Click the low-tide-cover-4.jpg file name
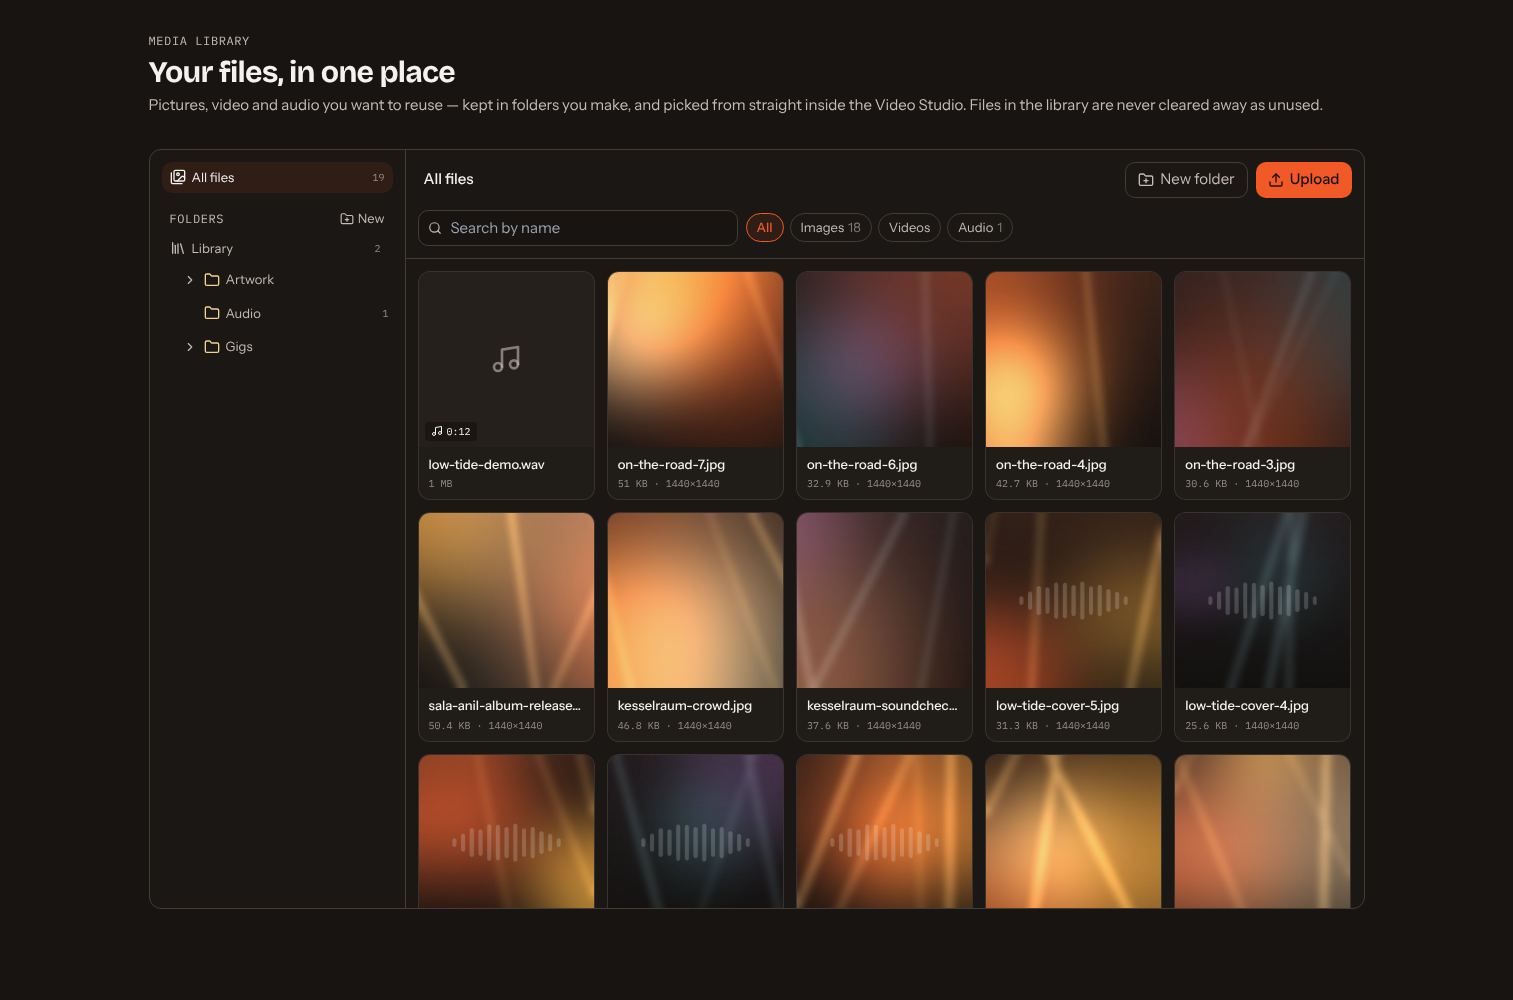This screenshot has width=1513, height=1000. [1247, 706]
